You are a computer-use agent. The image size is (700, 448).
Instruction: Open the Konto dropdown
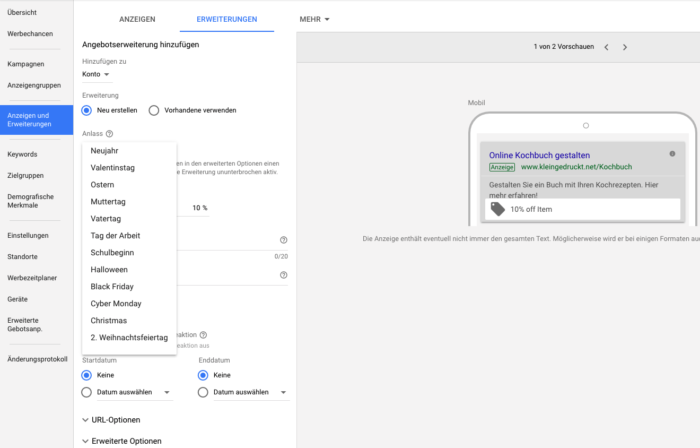(x=96, y=74)
